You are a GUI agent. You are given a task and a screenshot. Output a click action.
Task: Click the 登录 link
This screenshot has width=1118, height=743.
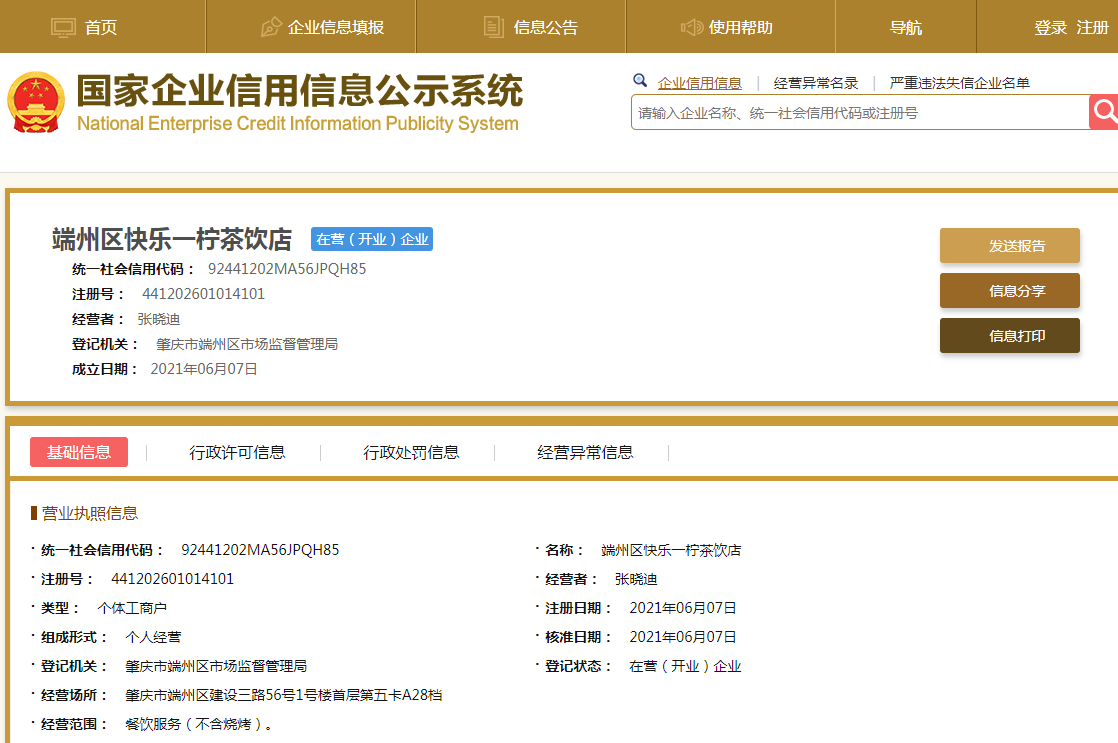point(1050,28)
